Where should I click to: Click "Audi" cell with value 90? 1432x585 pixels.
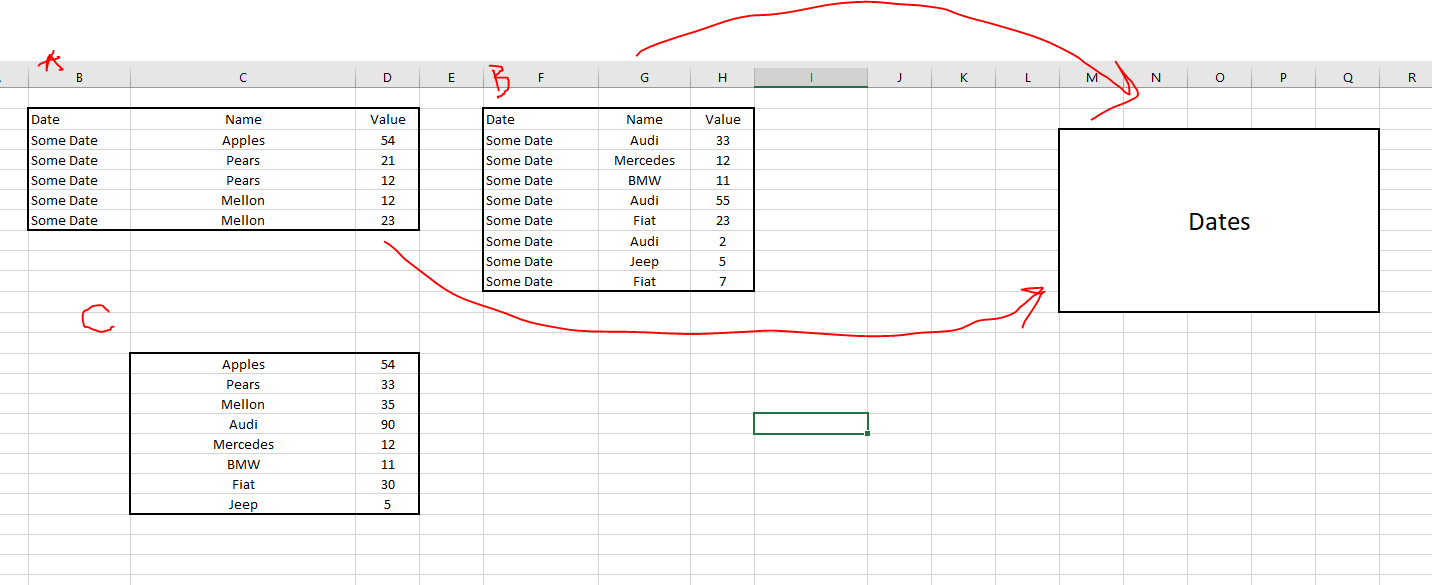point(243,424)
